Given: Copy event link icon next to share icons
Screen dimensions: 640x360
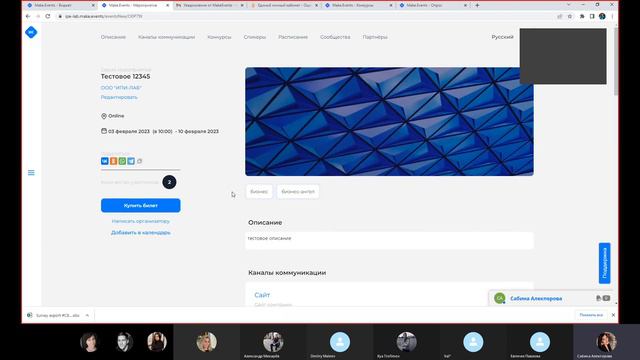Looking at the screenshot, I should [140, 161].
